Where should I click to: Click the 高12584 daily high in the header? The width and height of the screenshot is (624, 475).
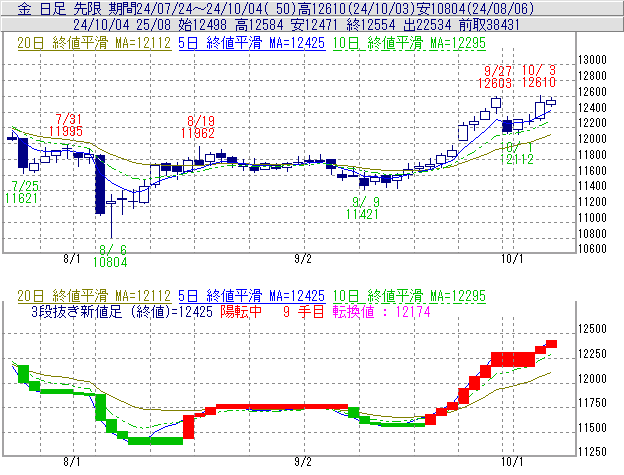(259, 25)
